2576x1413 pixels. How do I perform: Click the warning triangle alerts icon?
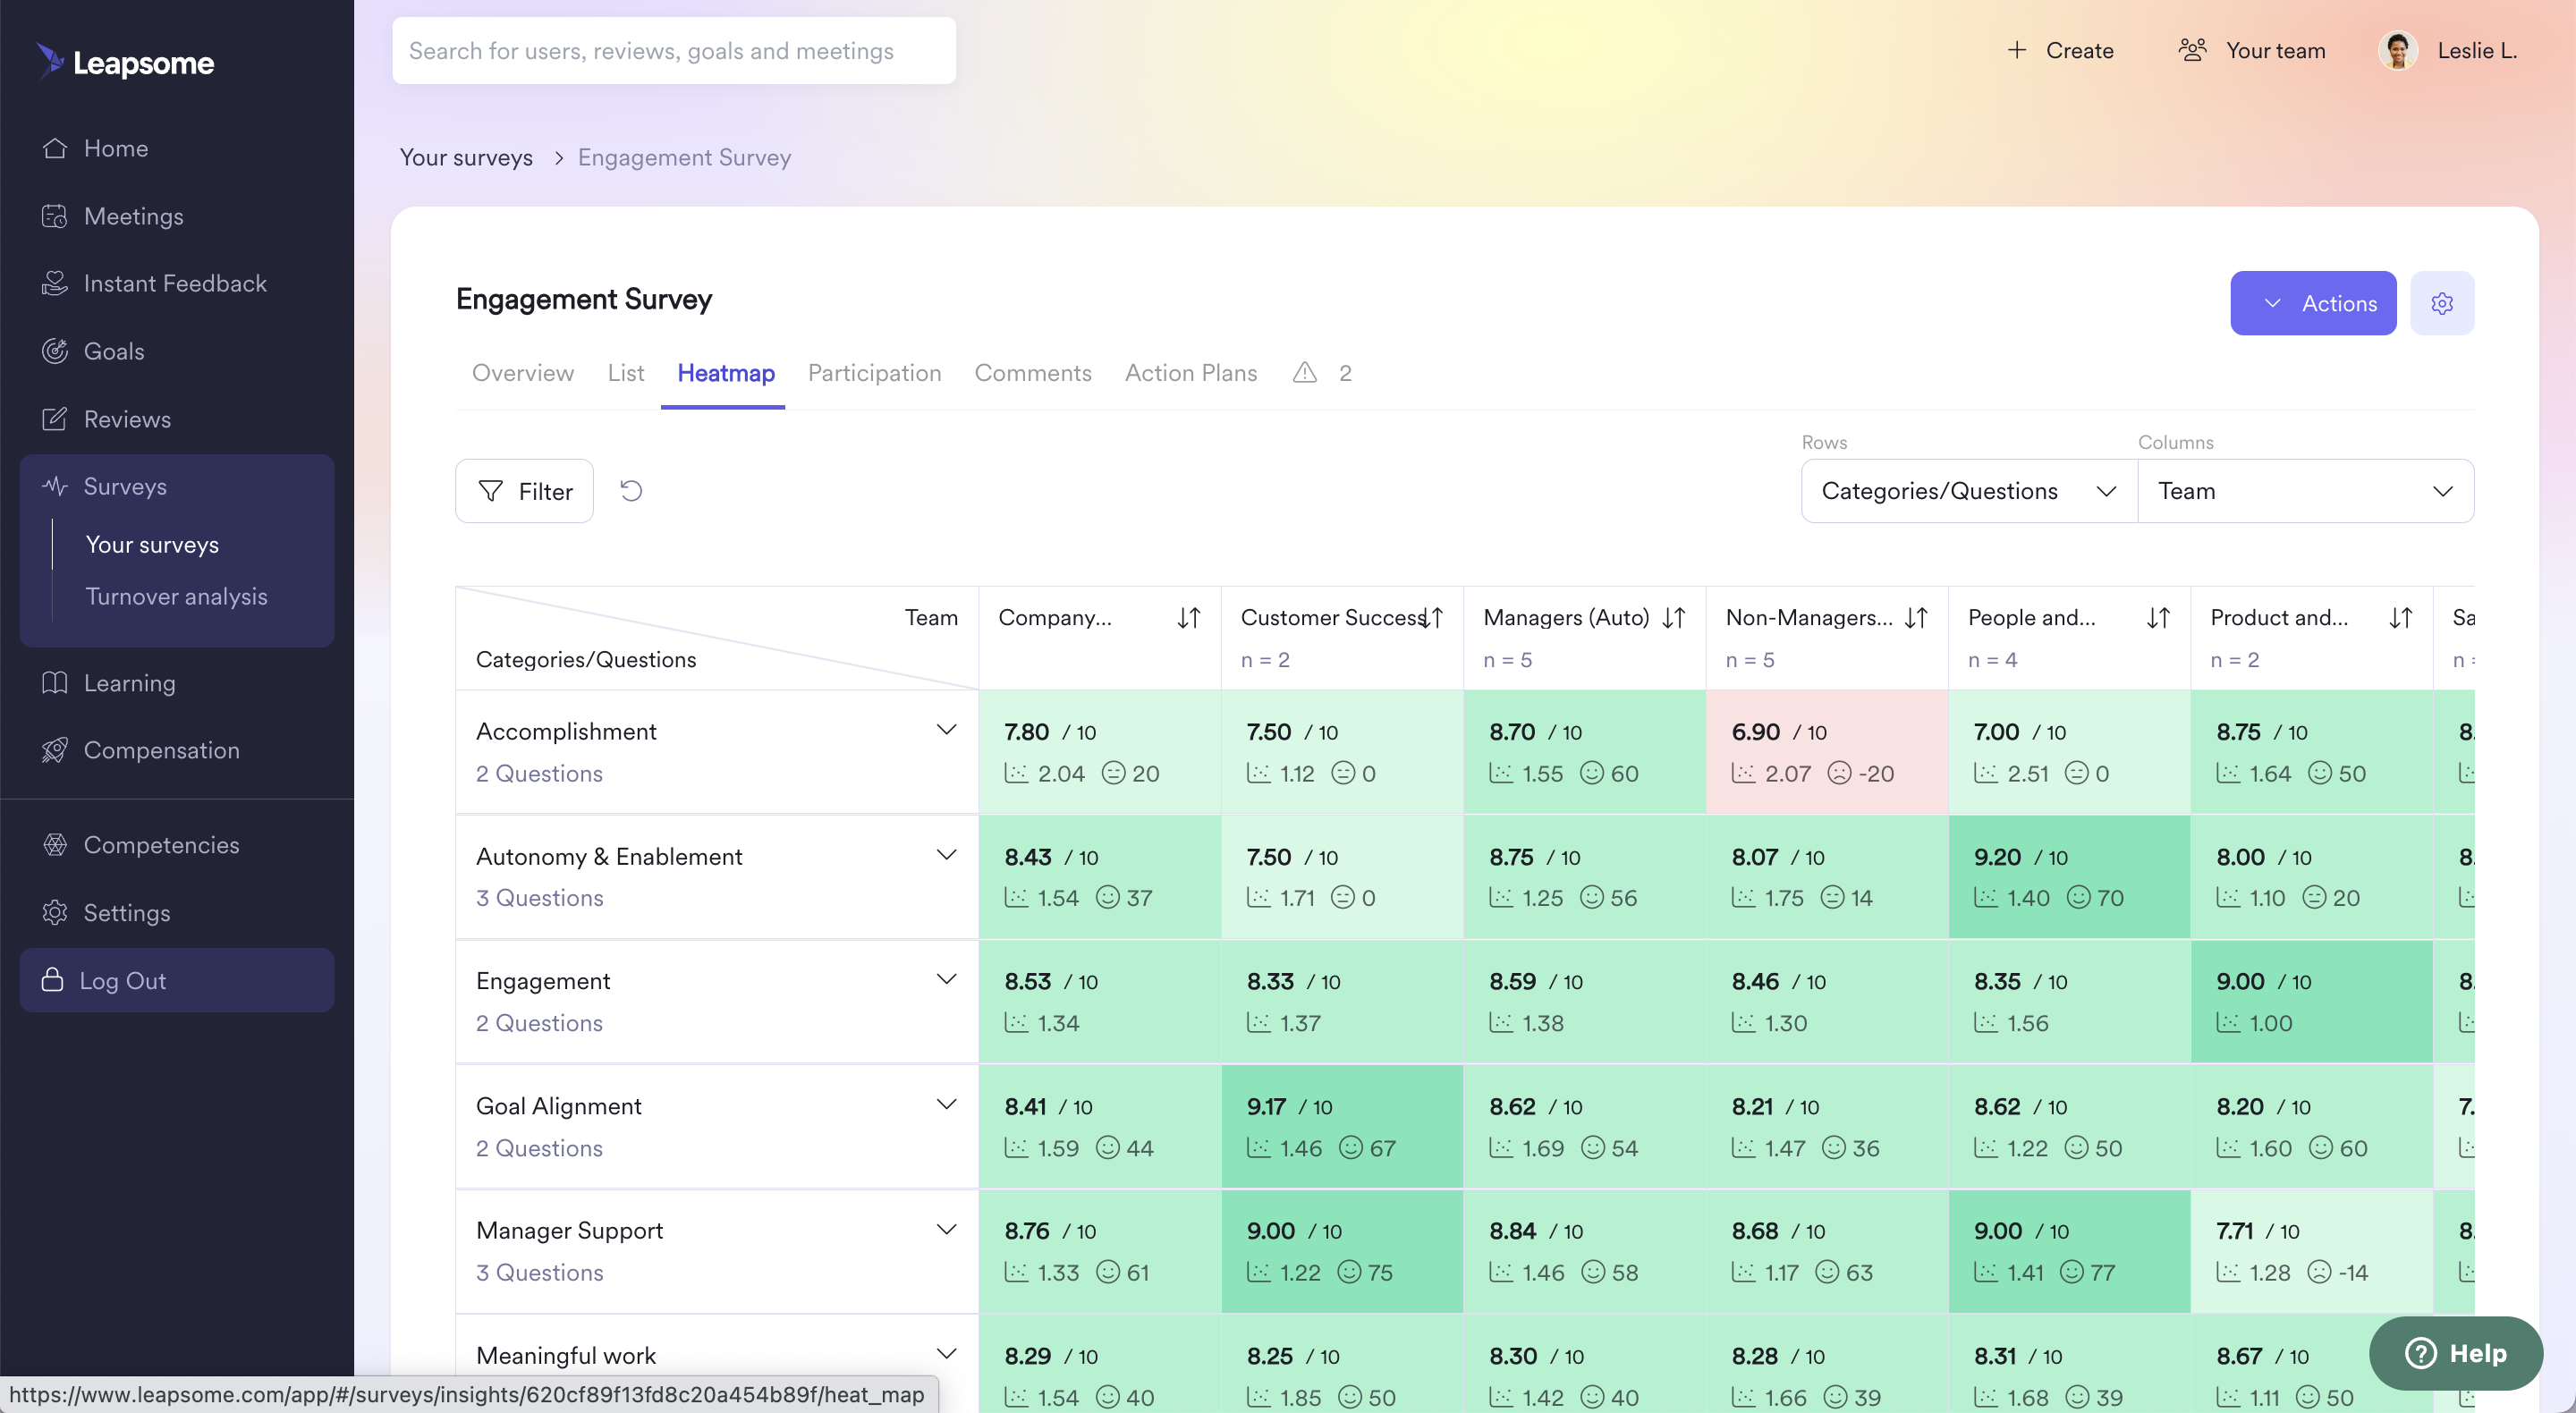pos(1304,373)
